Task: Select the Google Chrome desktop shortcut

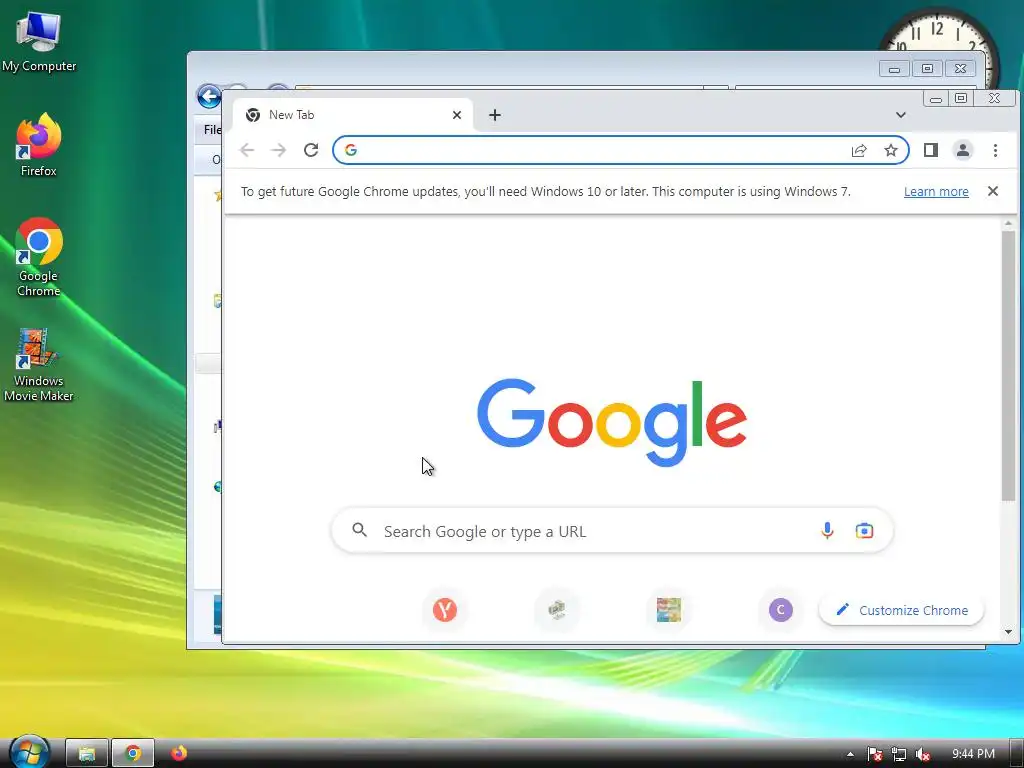Action: point(39,257)
